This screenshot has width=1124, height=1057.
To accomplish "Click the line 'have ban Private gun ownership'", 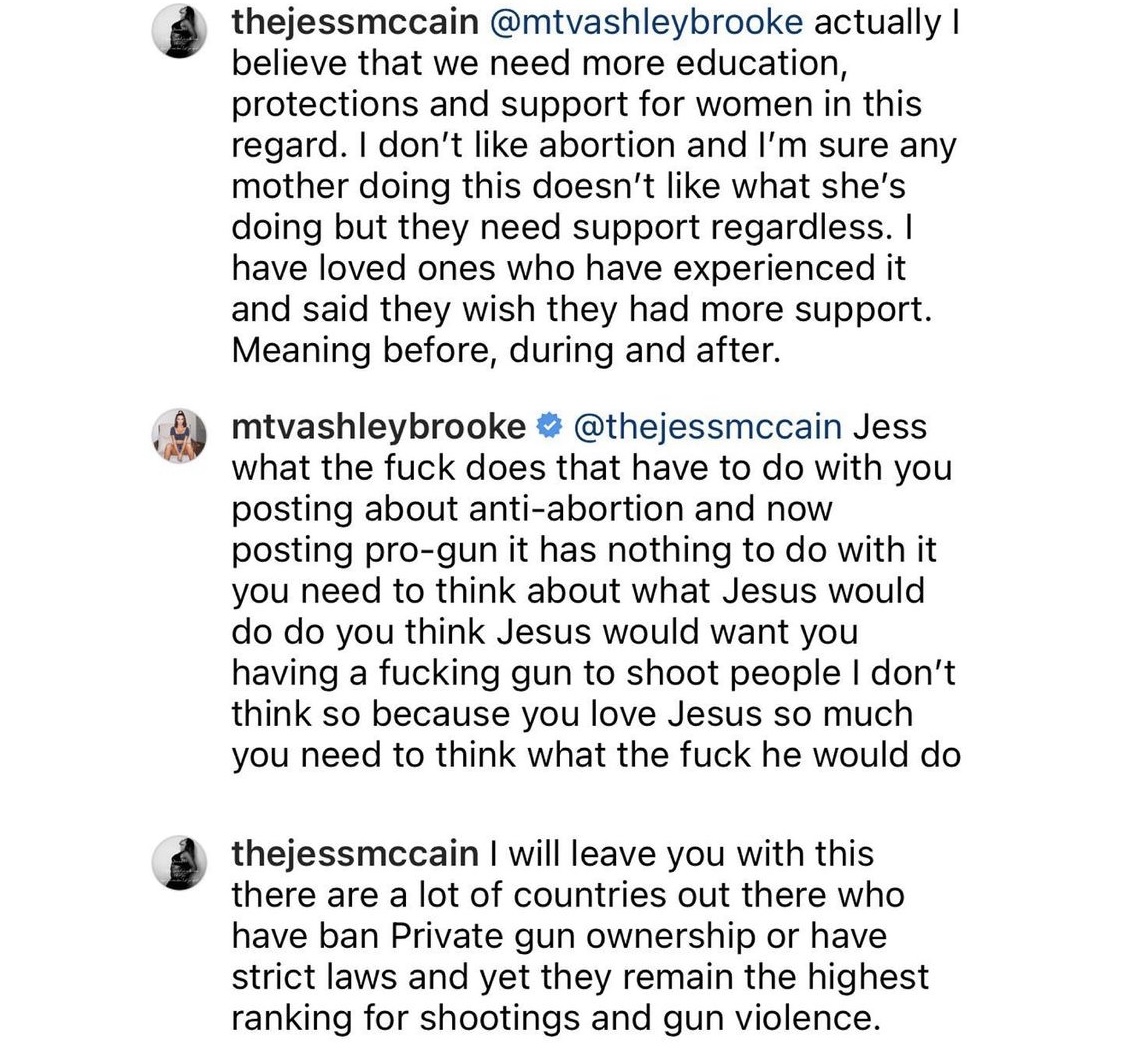I will (x=559, y=936).
